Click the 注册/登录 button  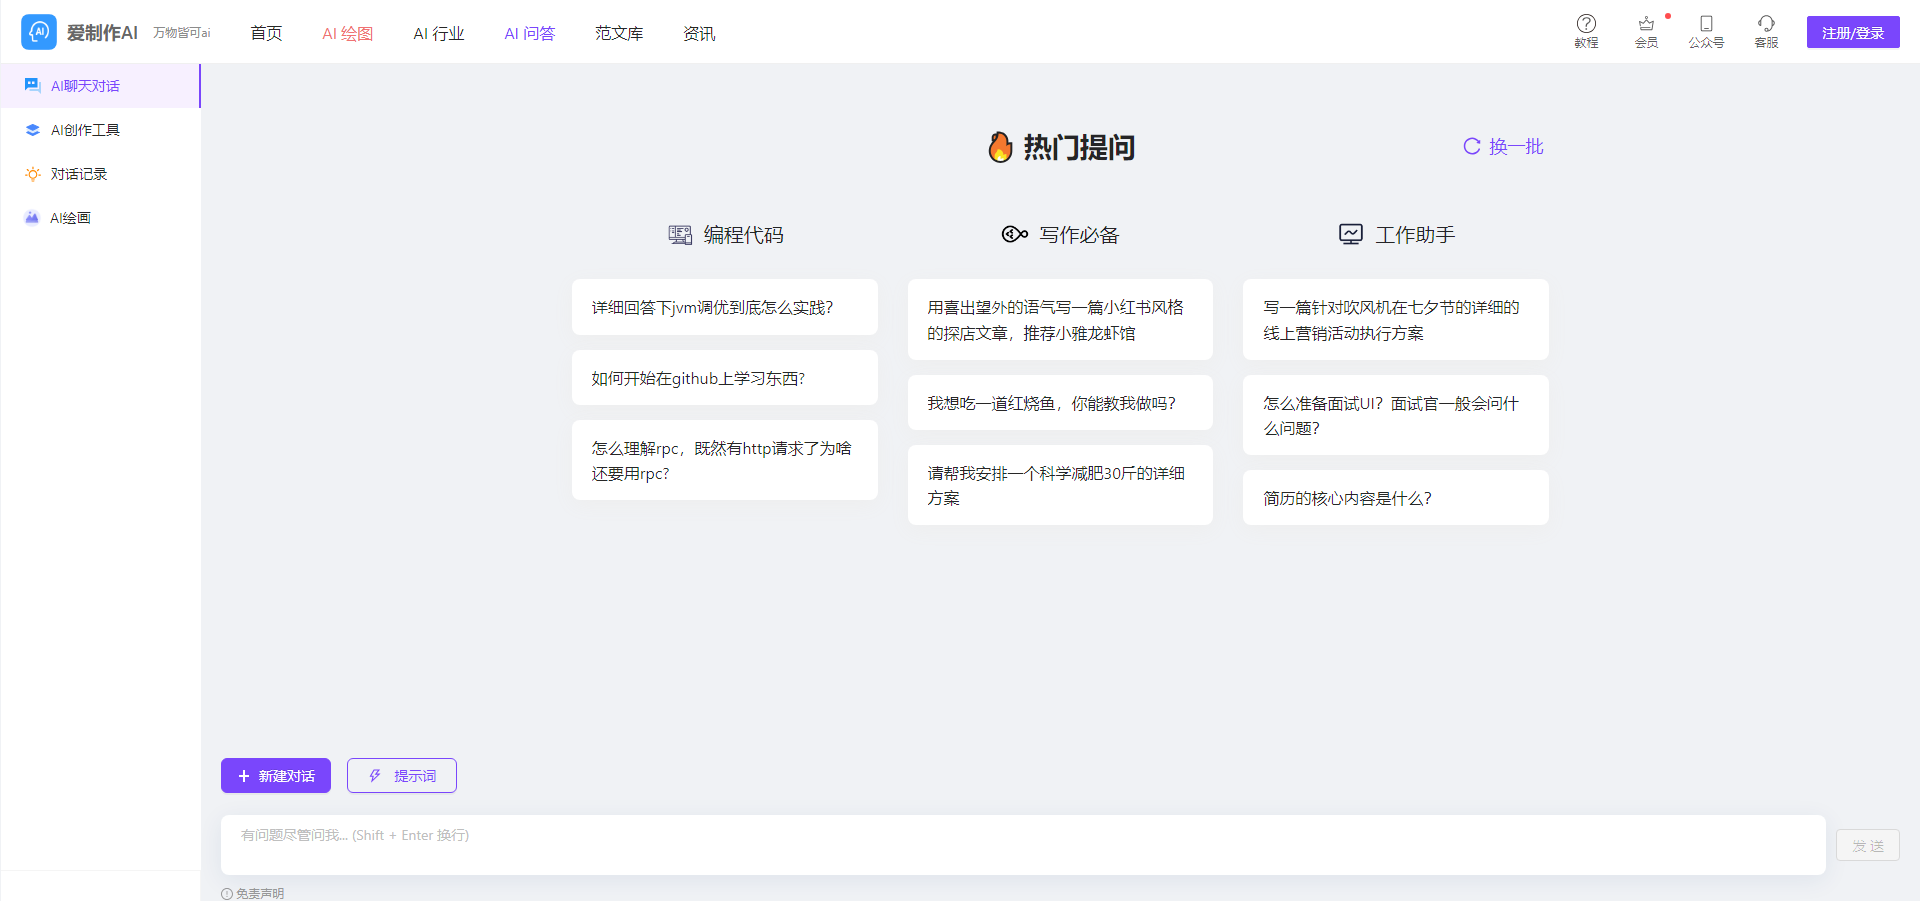[x=1853, y=32]
